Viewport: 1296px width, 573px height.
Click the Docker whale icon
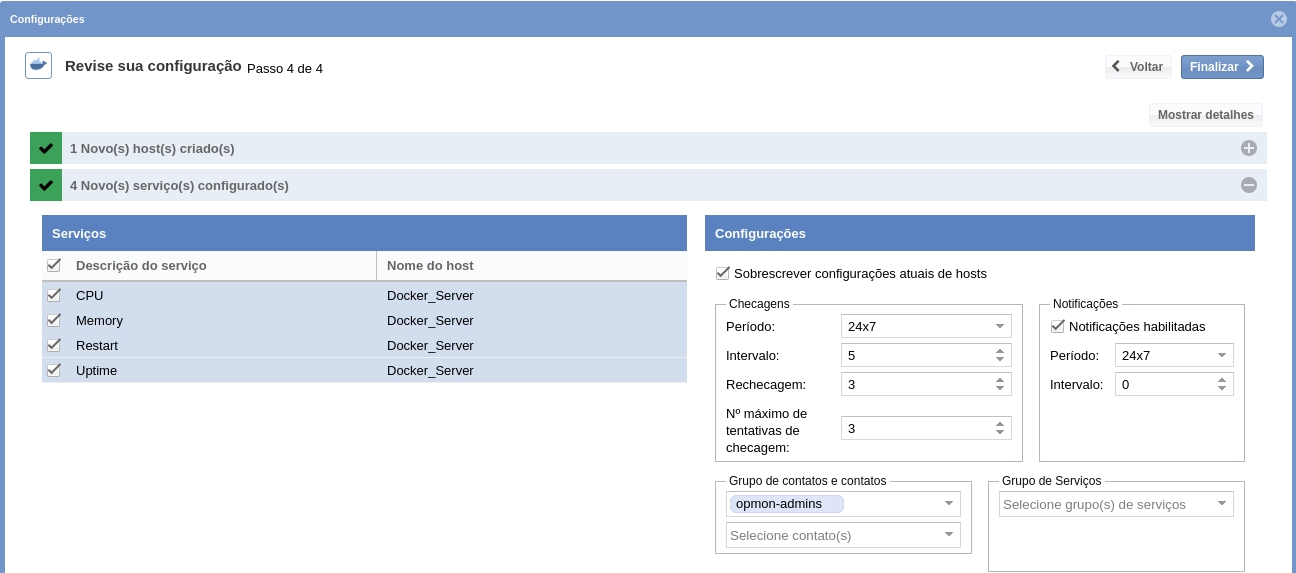coord(38,66)
